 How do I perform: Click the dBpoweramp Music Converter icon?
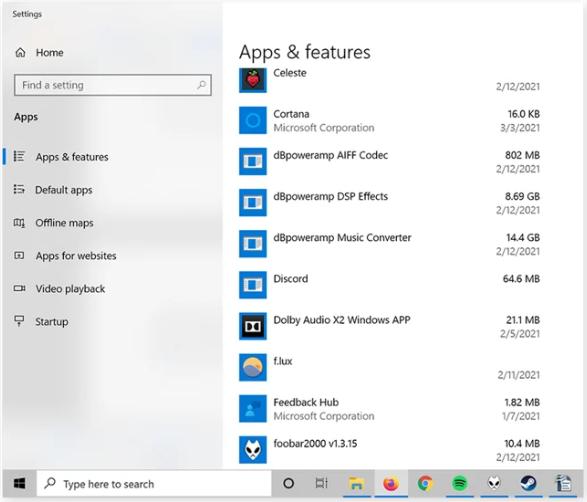point(253,244)
